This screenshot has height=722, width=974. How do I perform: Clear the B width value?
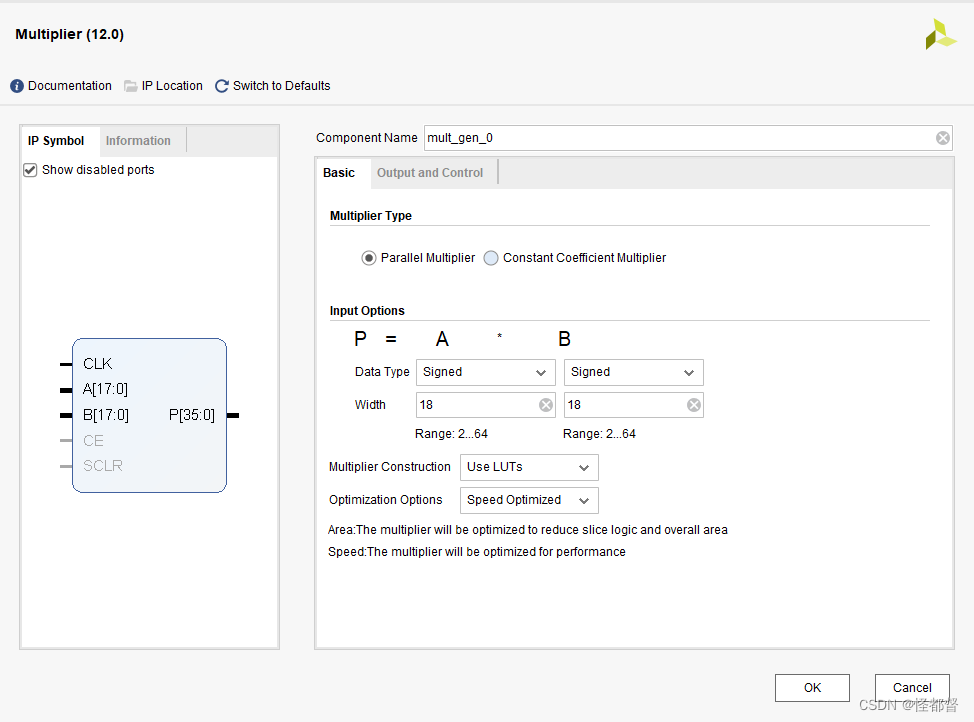pos(693,405)
